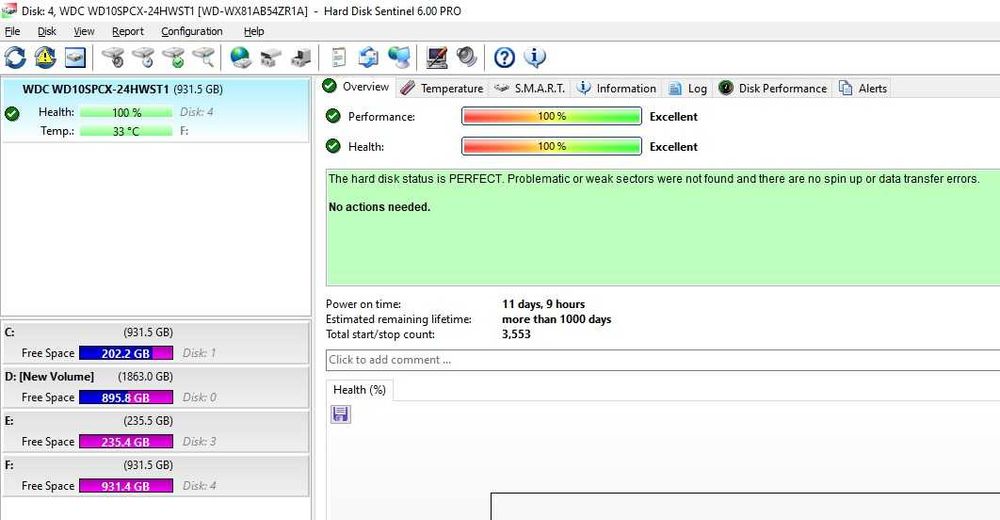Open the Configuration menu

(191, 31)
